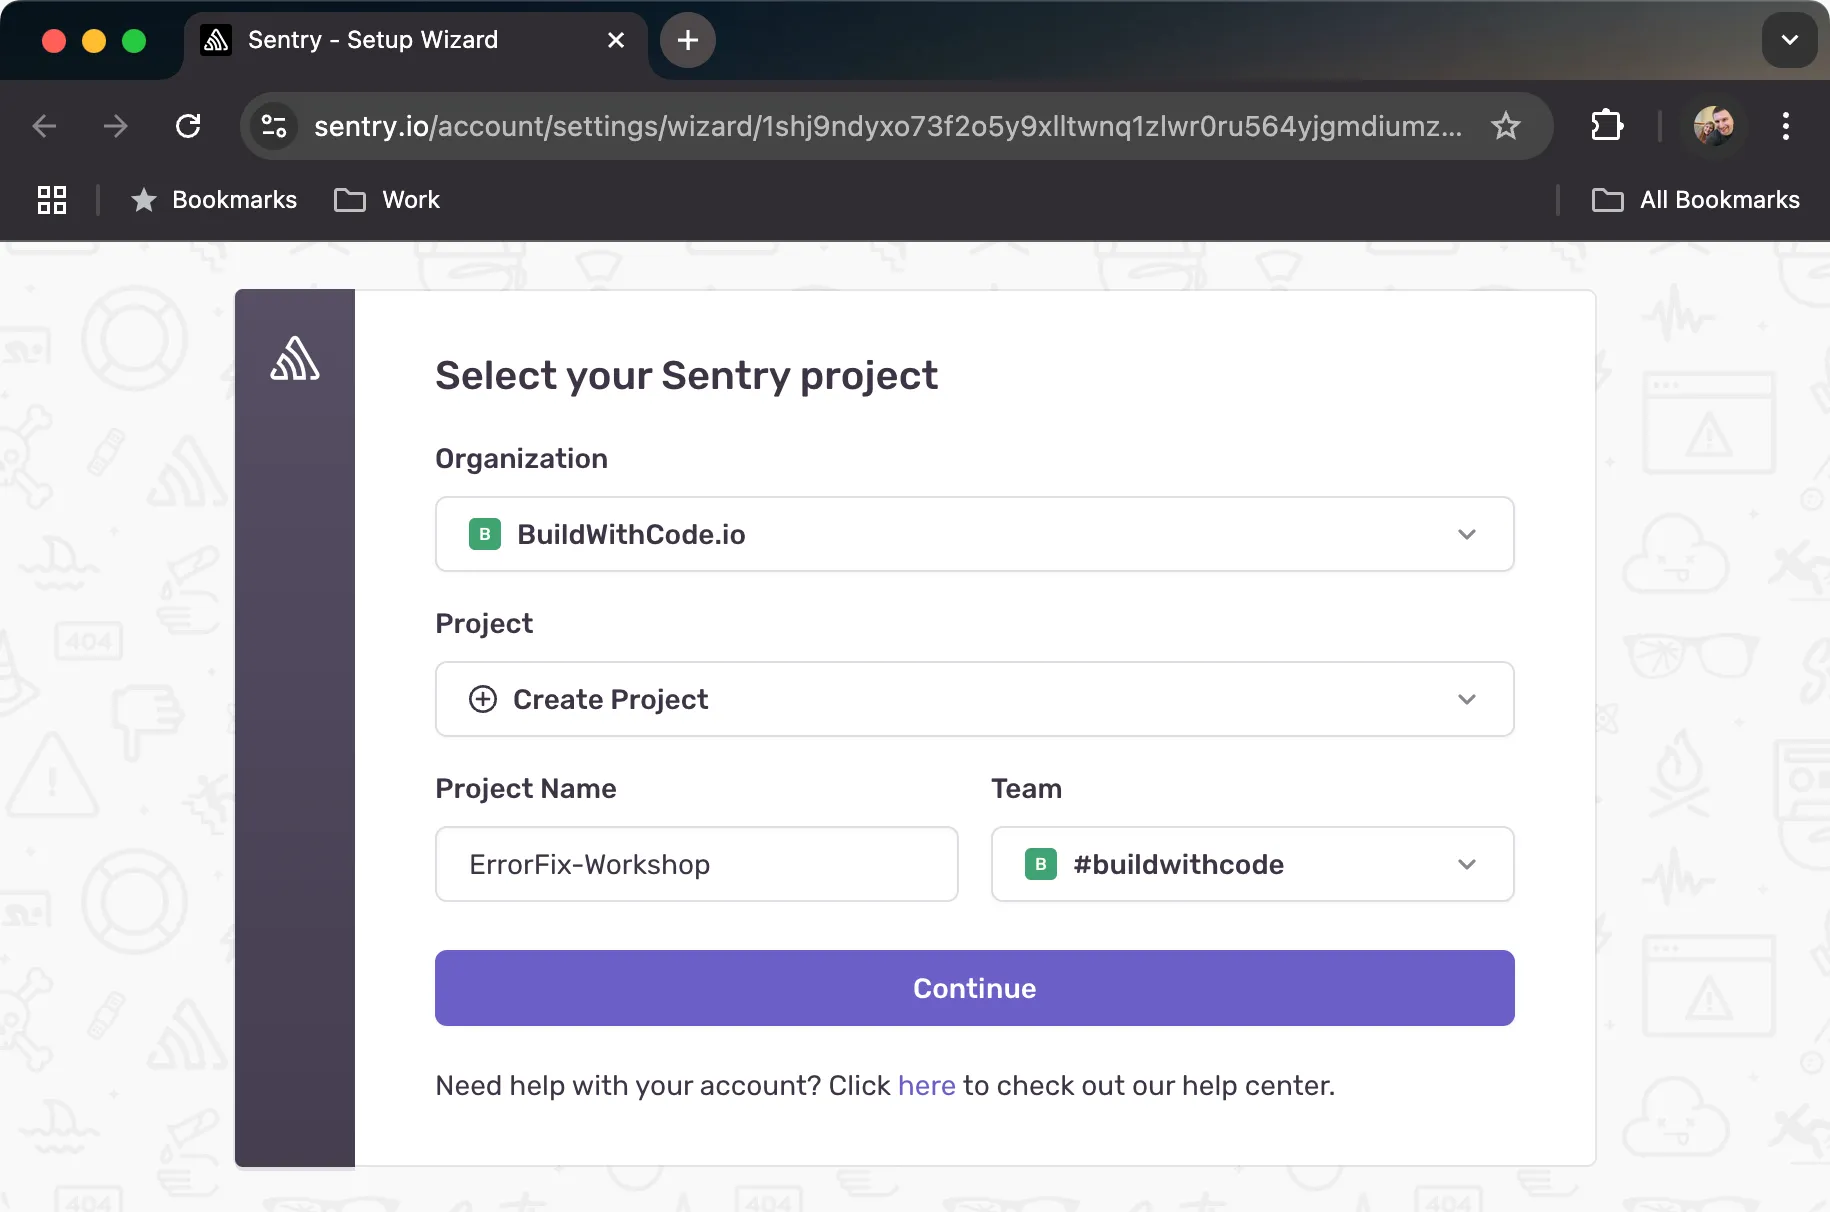1830x1212 pixels.
Task: Click the site information icon in address bar
Action: [x=273, y=126]
